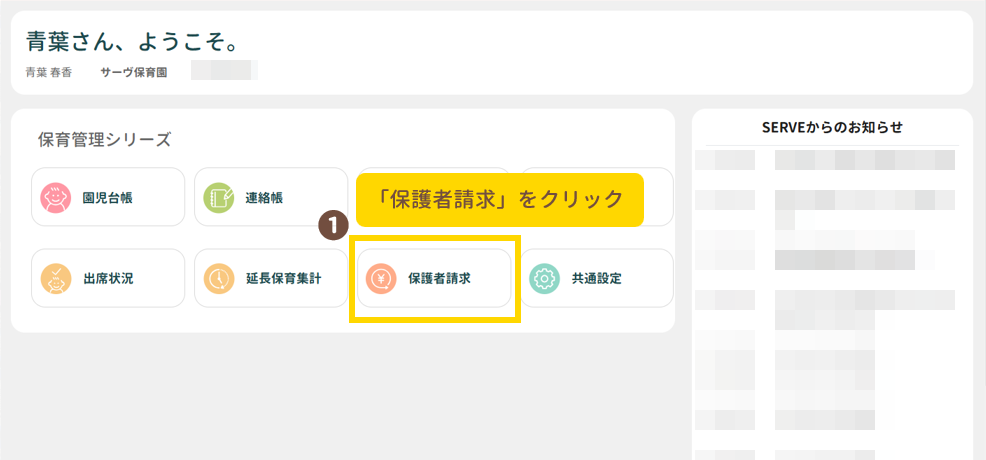Screen dimensions: 986x460
Task: Open the 連絡帳 text label
Action: click(x=264, y=198)
